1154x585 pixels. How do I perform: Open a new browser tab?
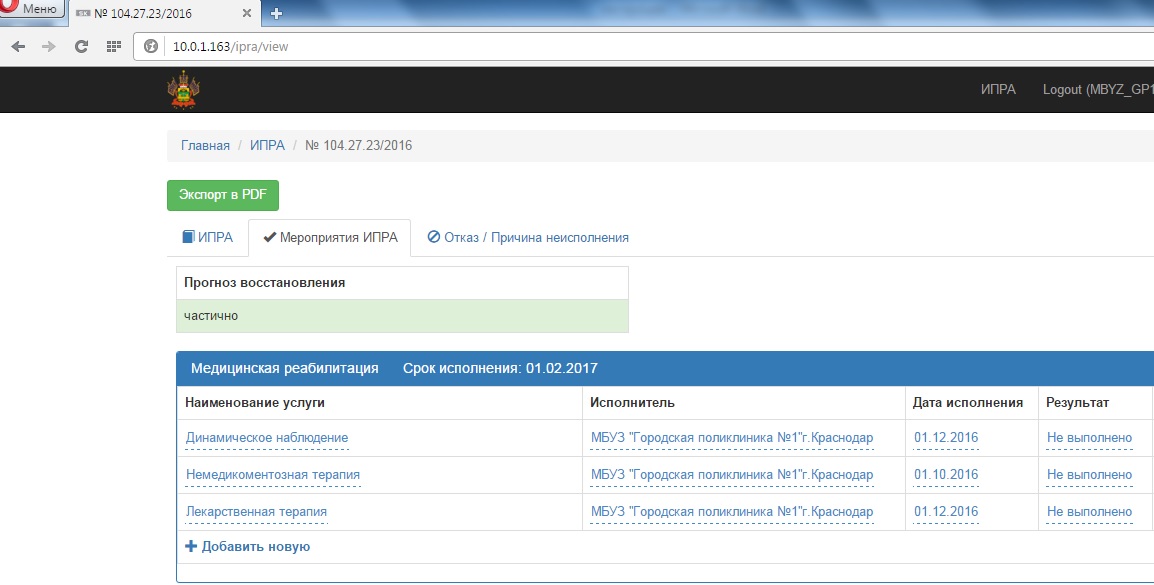tap(276, 13)
